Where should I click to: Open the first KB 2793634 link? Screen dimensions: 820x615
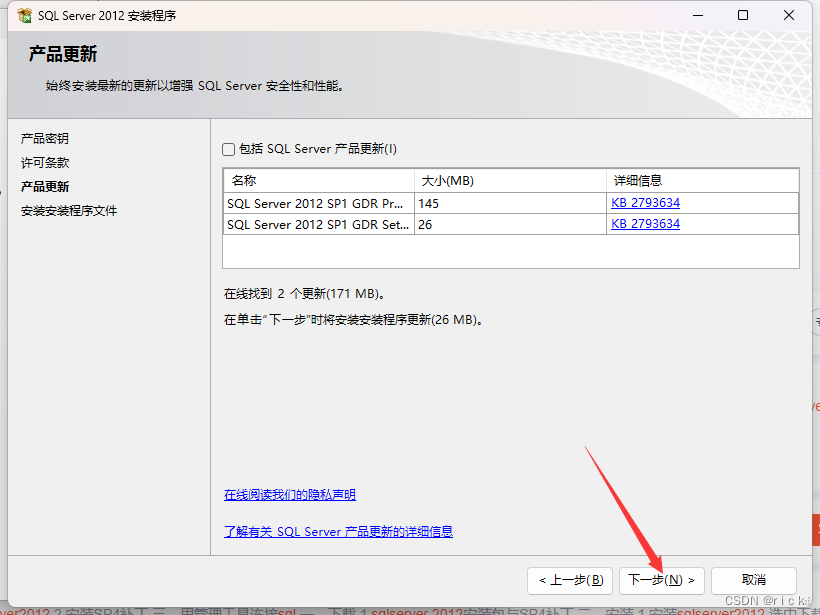point(645,202)
